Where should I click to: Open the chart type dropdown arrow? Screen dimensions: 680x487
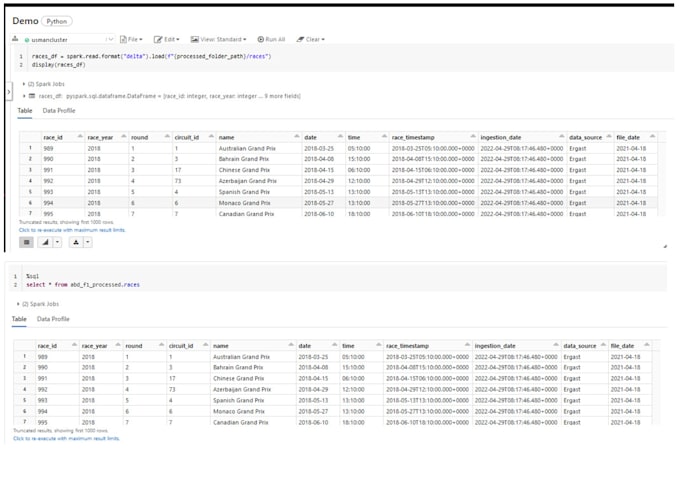coord(57,242)
